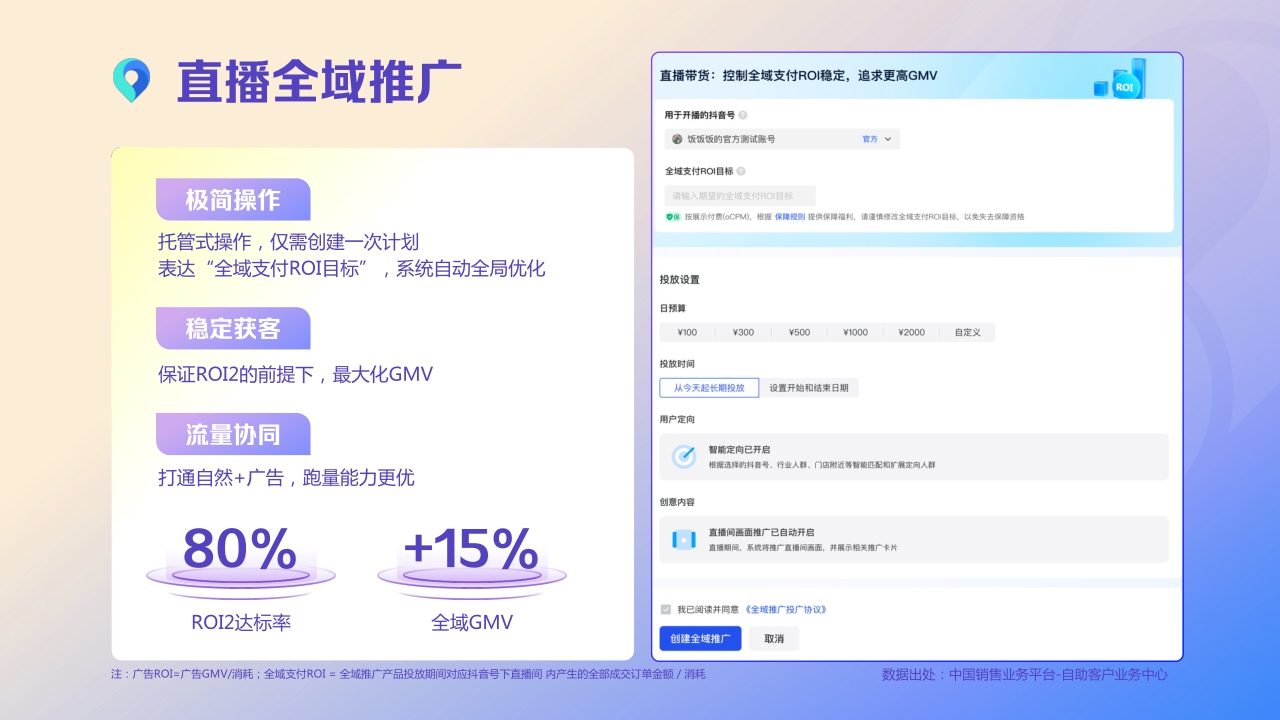Click the help icon beside 全域支付ROI目标
This screenshot has height=720, width=1280.
point(741,171)
